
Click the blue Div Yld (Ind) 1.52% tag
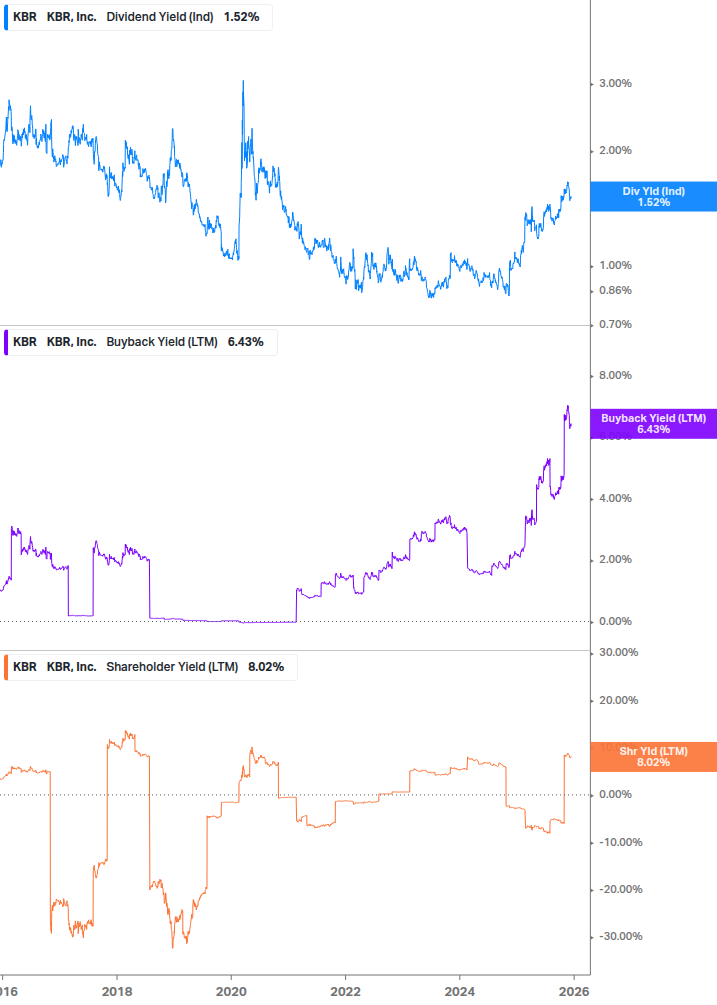(654, 197)
